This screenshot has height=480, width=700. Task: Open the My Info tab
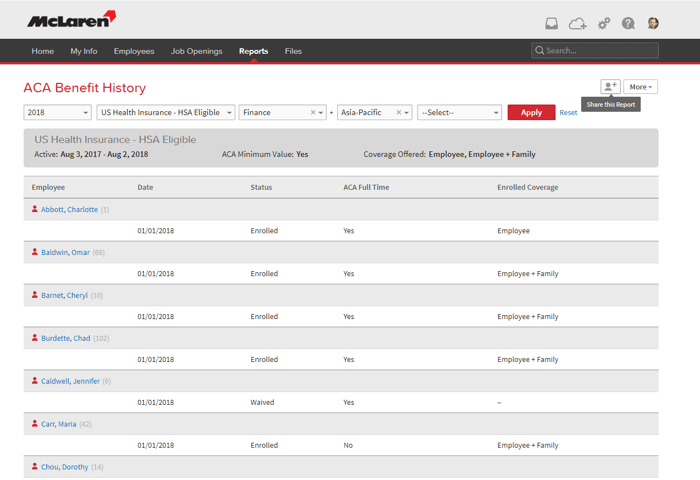83,51
